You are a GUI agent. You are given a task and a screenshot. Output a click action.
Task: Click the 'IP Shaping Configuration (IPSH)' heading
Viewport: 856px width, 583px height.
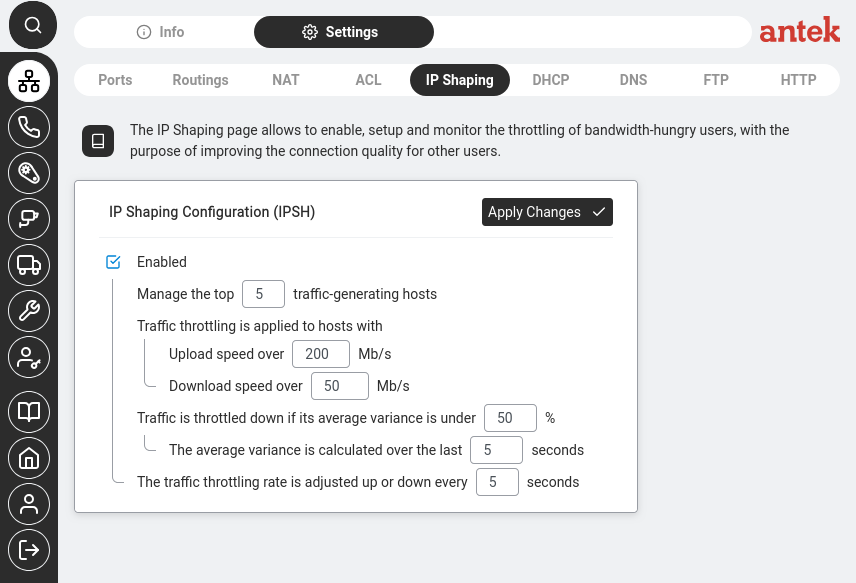pyautogui.click(x=212, y=212)
